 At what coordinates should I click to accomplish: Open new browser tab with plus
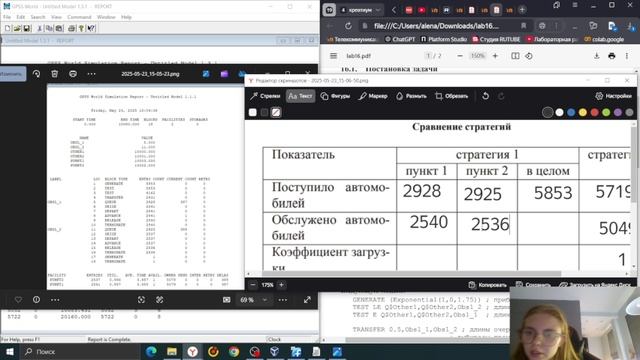point(522,10)
